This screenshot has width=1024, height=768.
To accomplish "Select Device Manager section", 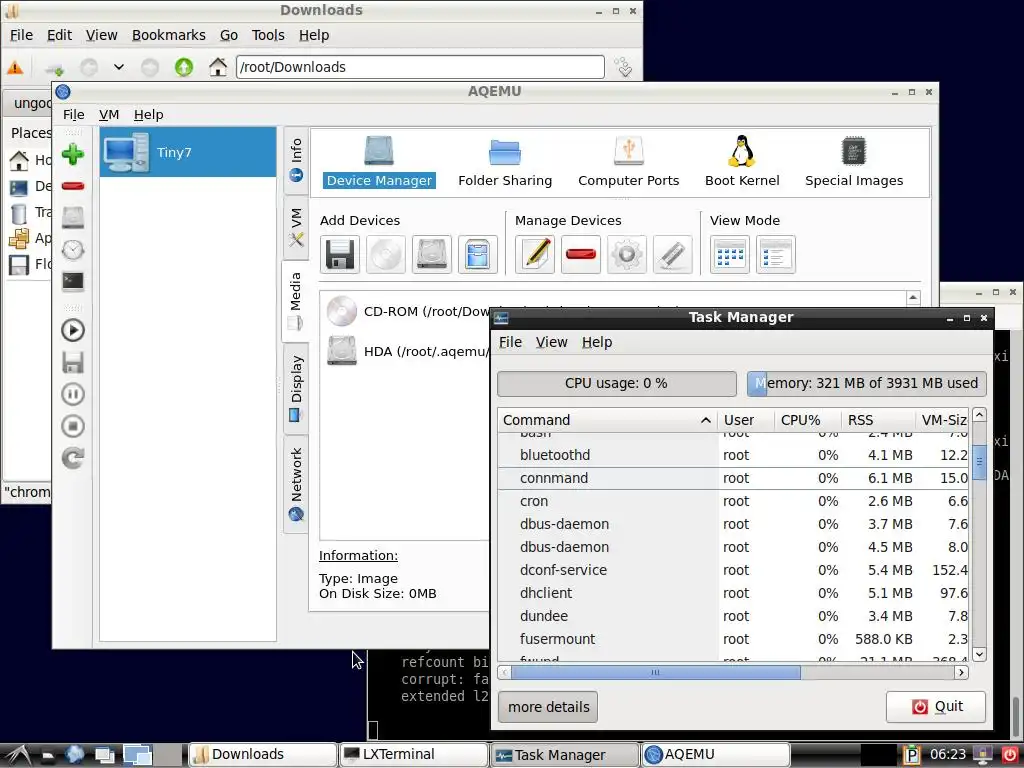I will [379, 162].
